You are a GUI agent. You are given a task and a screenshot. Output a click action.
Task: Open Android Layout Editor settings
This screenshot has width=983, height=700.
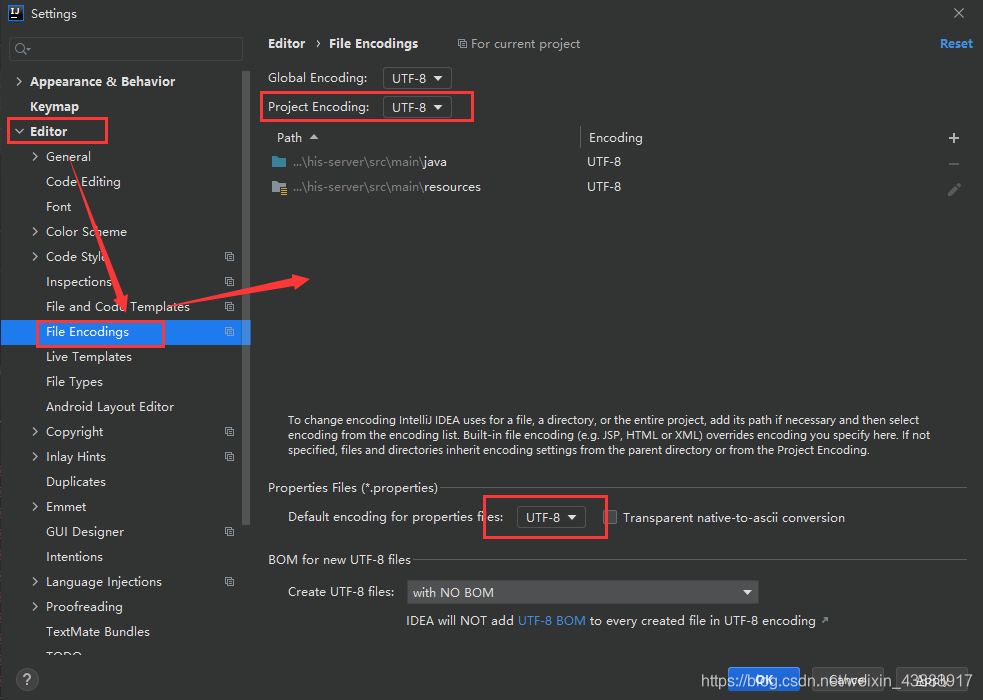pos(110,407)
